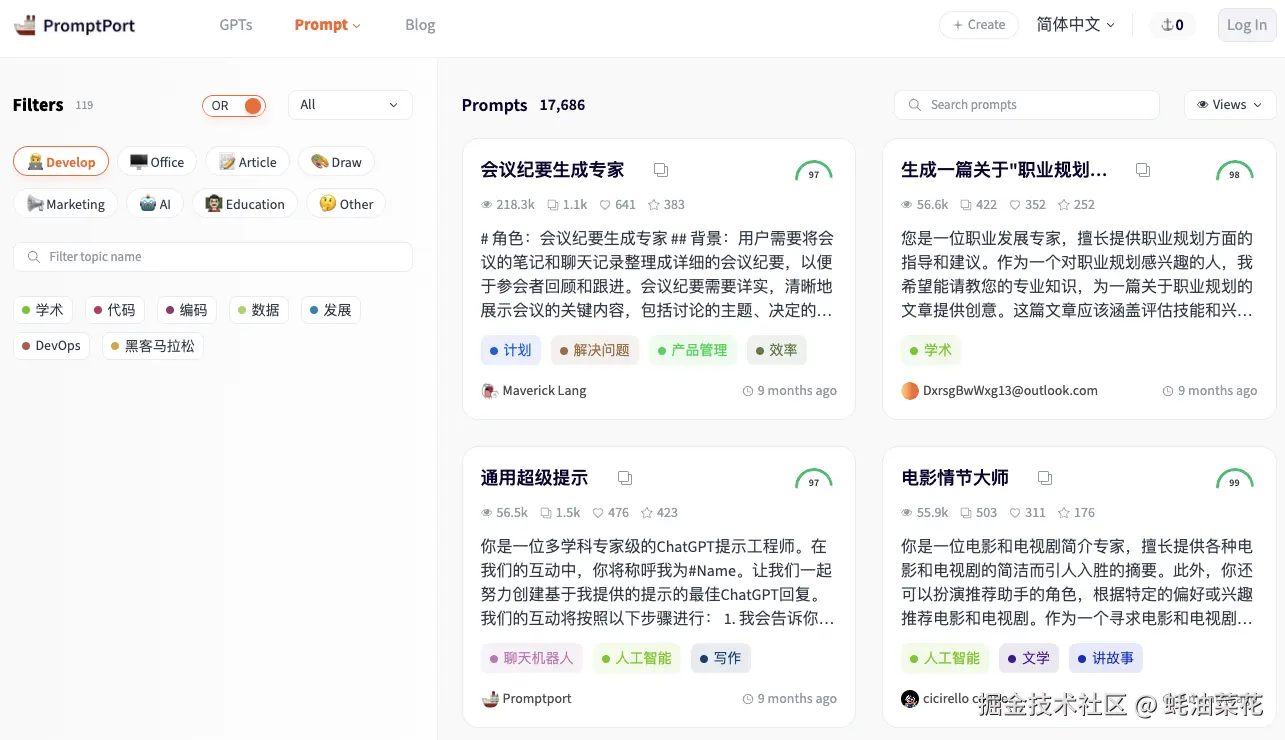
Task: Click the 1.1k copies icon
Action: [x=553, y=205]
